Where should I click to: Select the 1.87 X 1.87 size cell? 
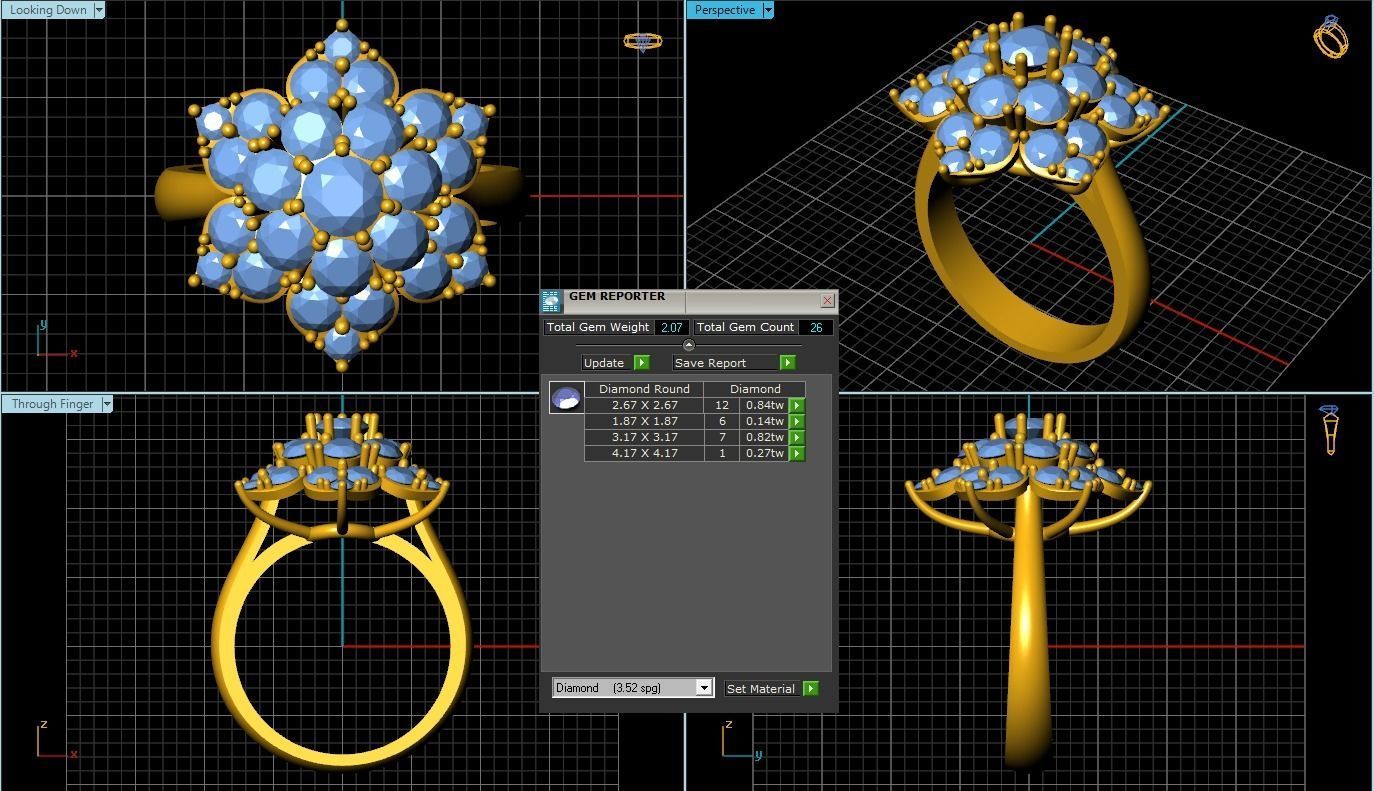(644, 421)
